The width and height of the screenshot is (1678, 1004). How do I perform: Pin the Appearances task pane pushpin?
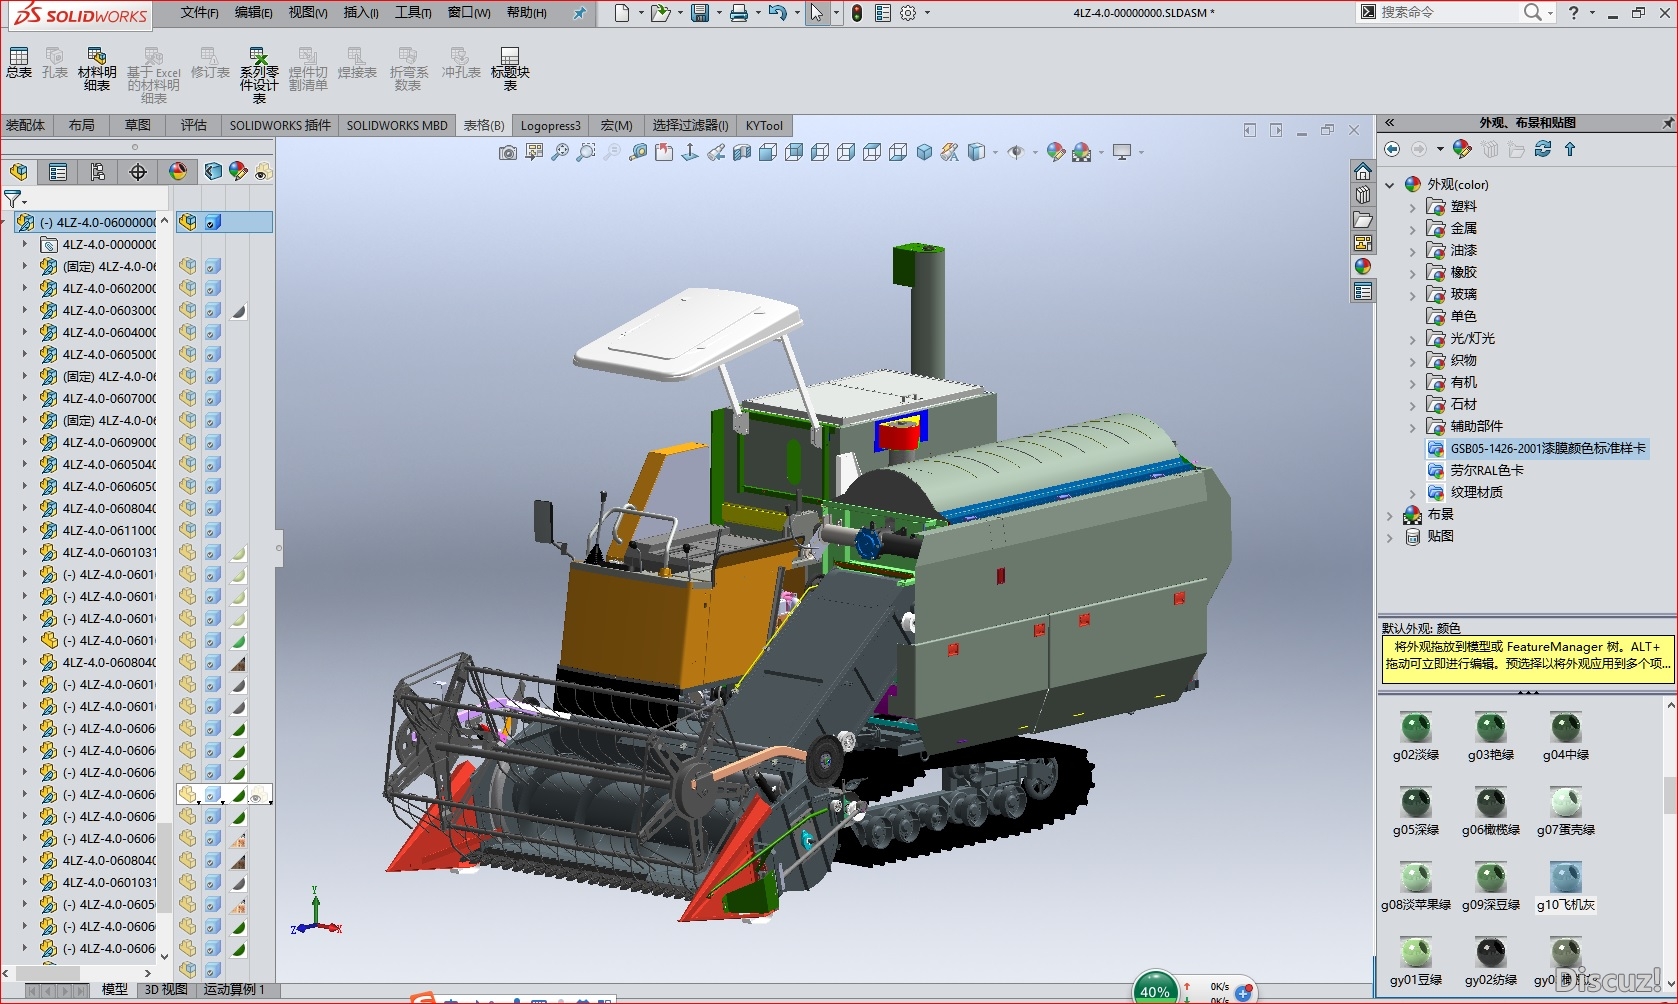(1667, 123)
